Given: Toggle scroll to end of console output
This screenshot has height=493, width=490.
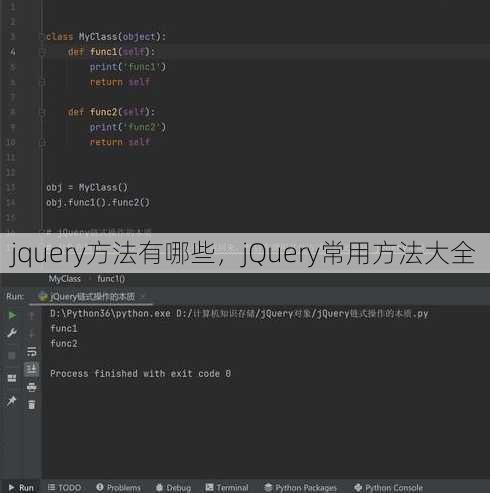Looking at the screenshot, I should [x=32, y=369].
